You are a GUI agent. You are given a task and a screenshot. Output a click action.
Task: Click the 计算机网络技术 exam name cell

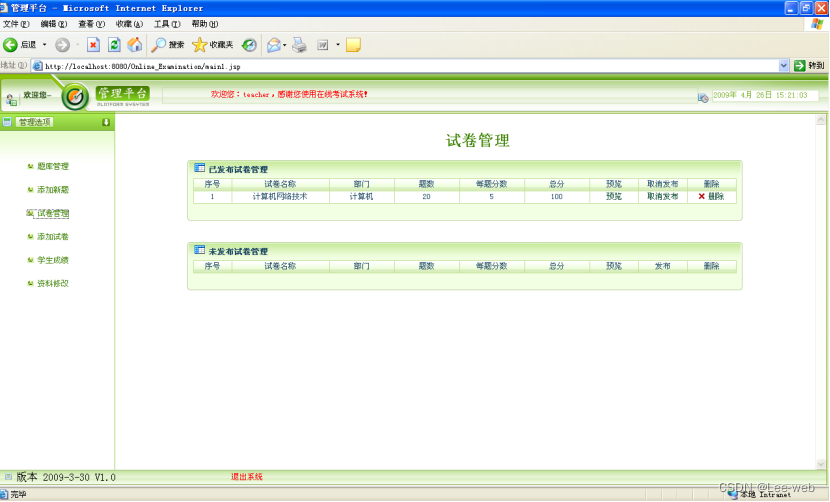tap(280, 196)
